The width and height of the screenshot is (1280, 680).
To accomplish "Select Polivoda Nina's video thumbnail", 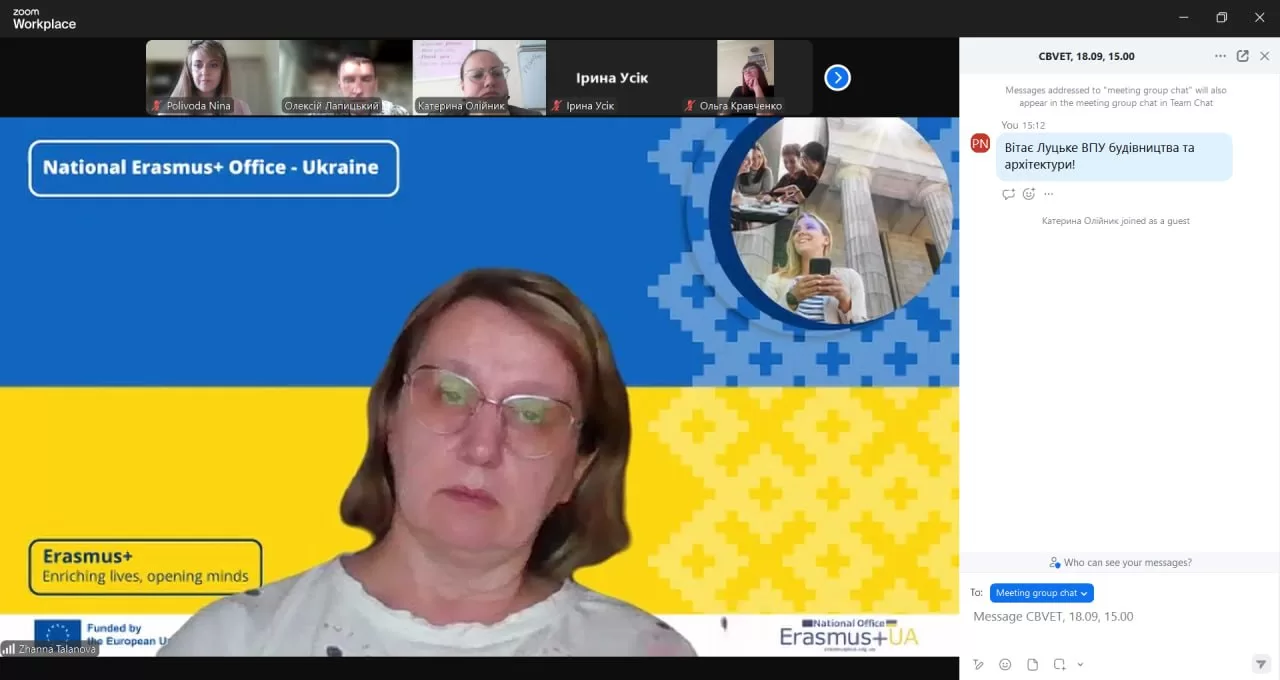I will click(212, 77).
